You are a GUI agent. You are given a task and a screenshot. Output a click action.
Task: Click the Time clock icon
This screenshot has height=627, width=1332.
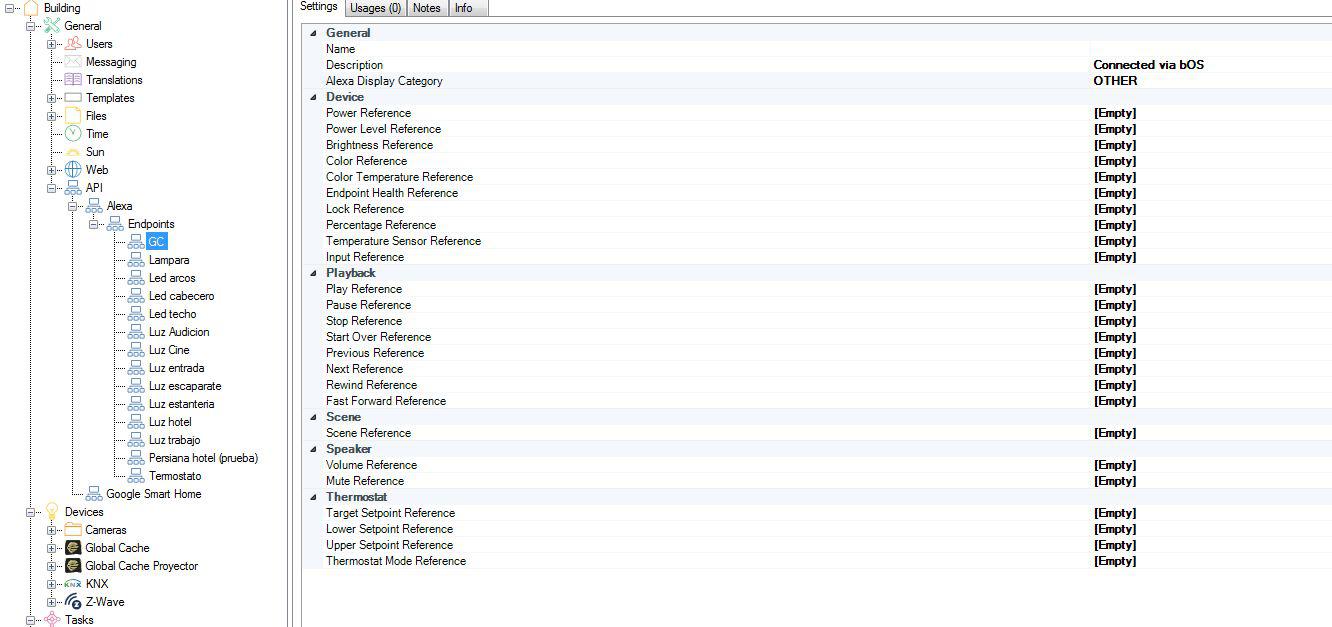(73, 134)
